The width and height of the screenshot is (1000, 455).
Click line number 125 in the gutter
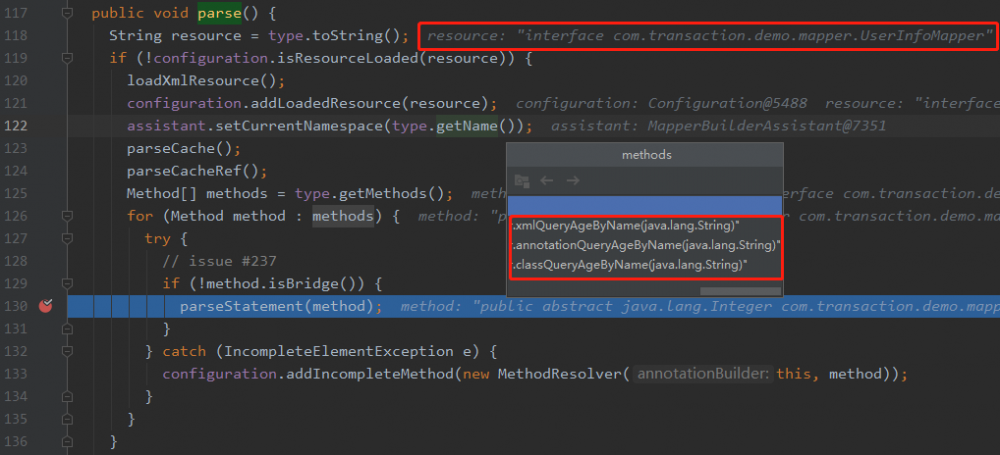point(15,193)
